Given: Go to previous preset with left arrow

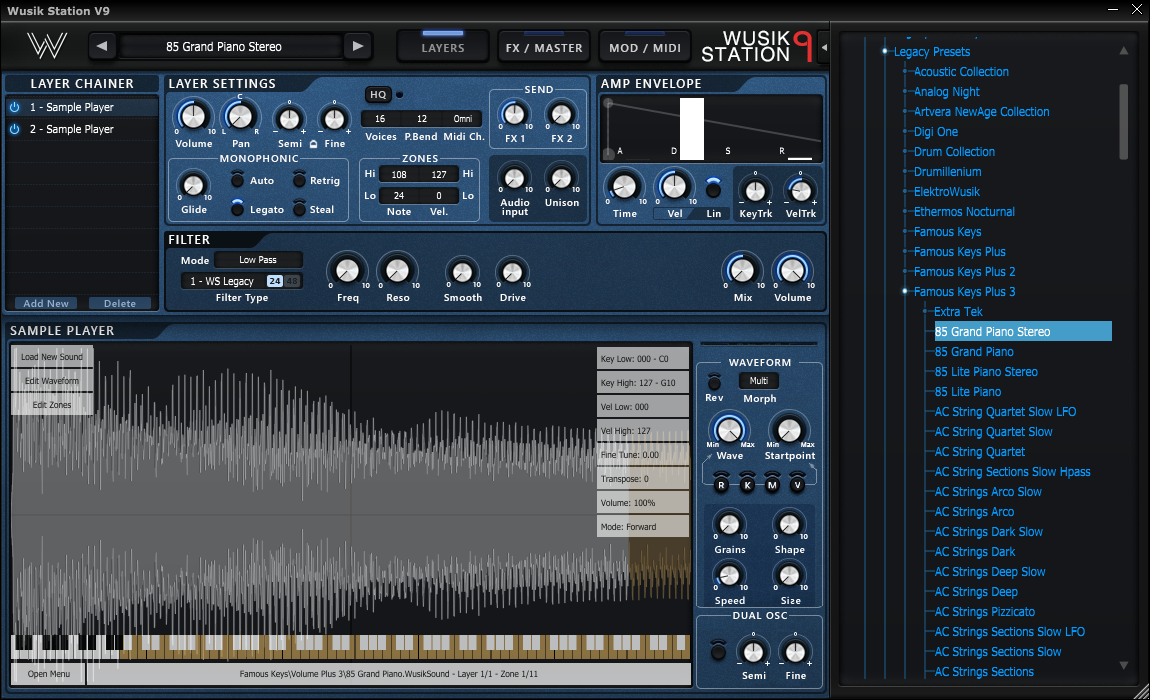Looking at the screenshot, I should coord(102,46).
